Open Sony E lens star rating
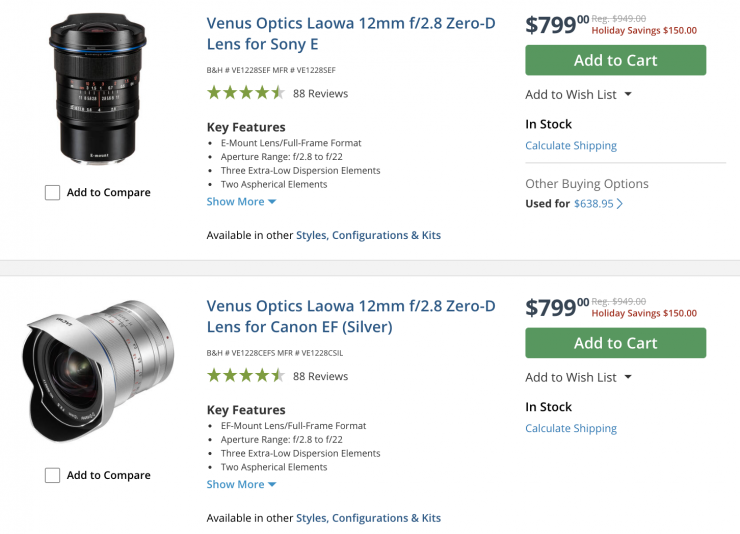The height and width of the screenshot is (534, 740). click(245, 93)
